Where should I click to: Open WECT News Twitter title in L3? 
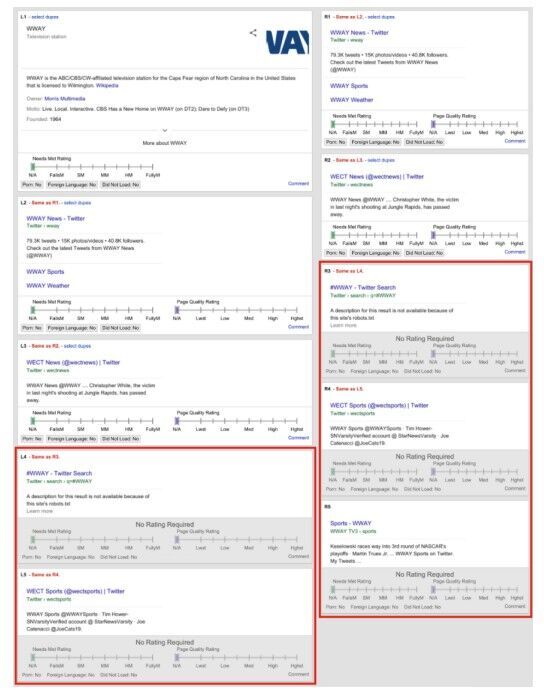coord(73,362)
